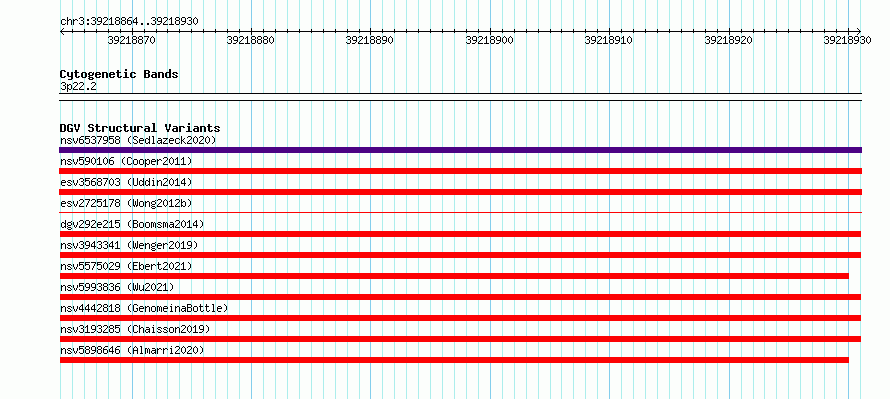Image resolution: width=890 pixels, height=399 pixels.
Task: Select the red bar under nsv4442818
Action: [x=460, y=318]
